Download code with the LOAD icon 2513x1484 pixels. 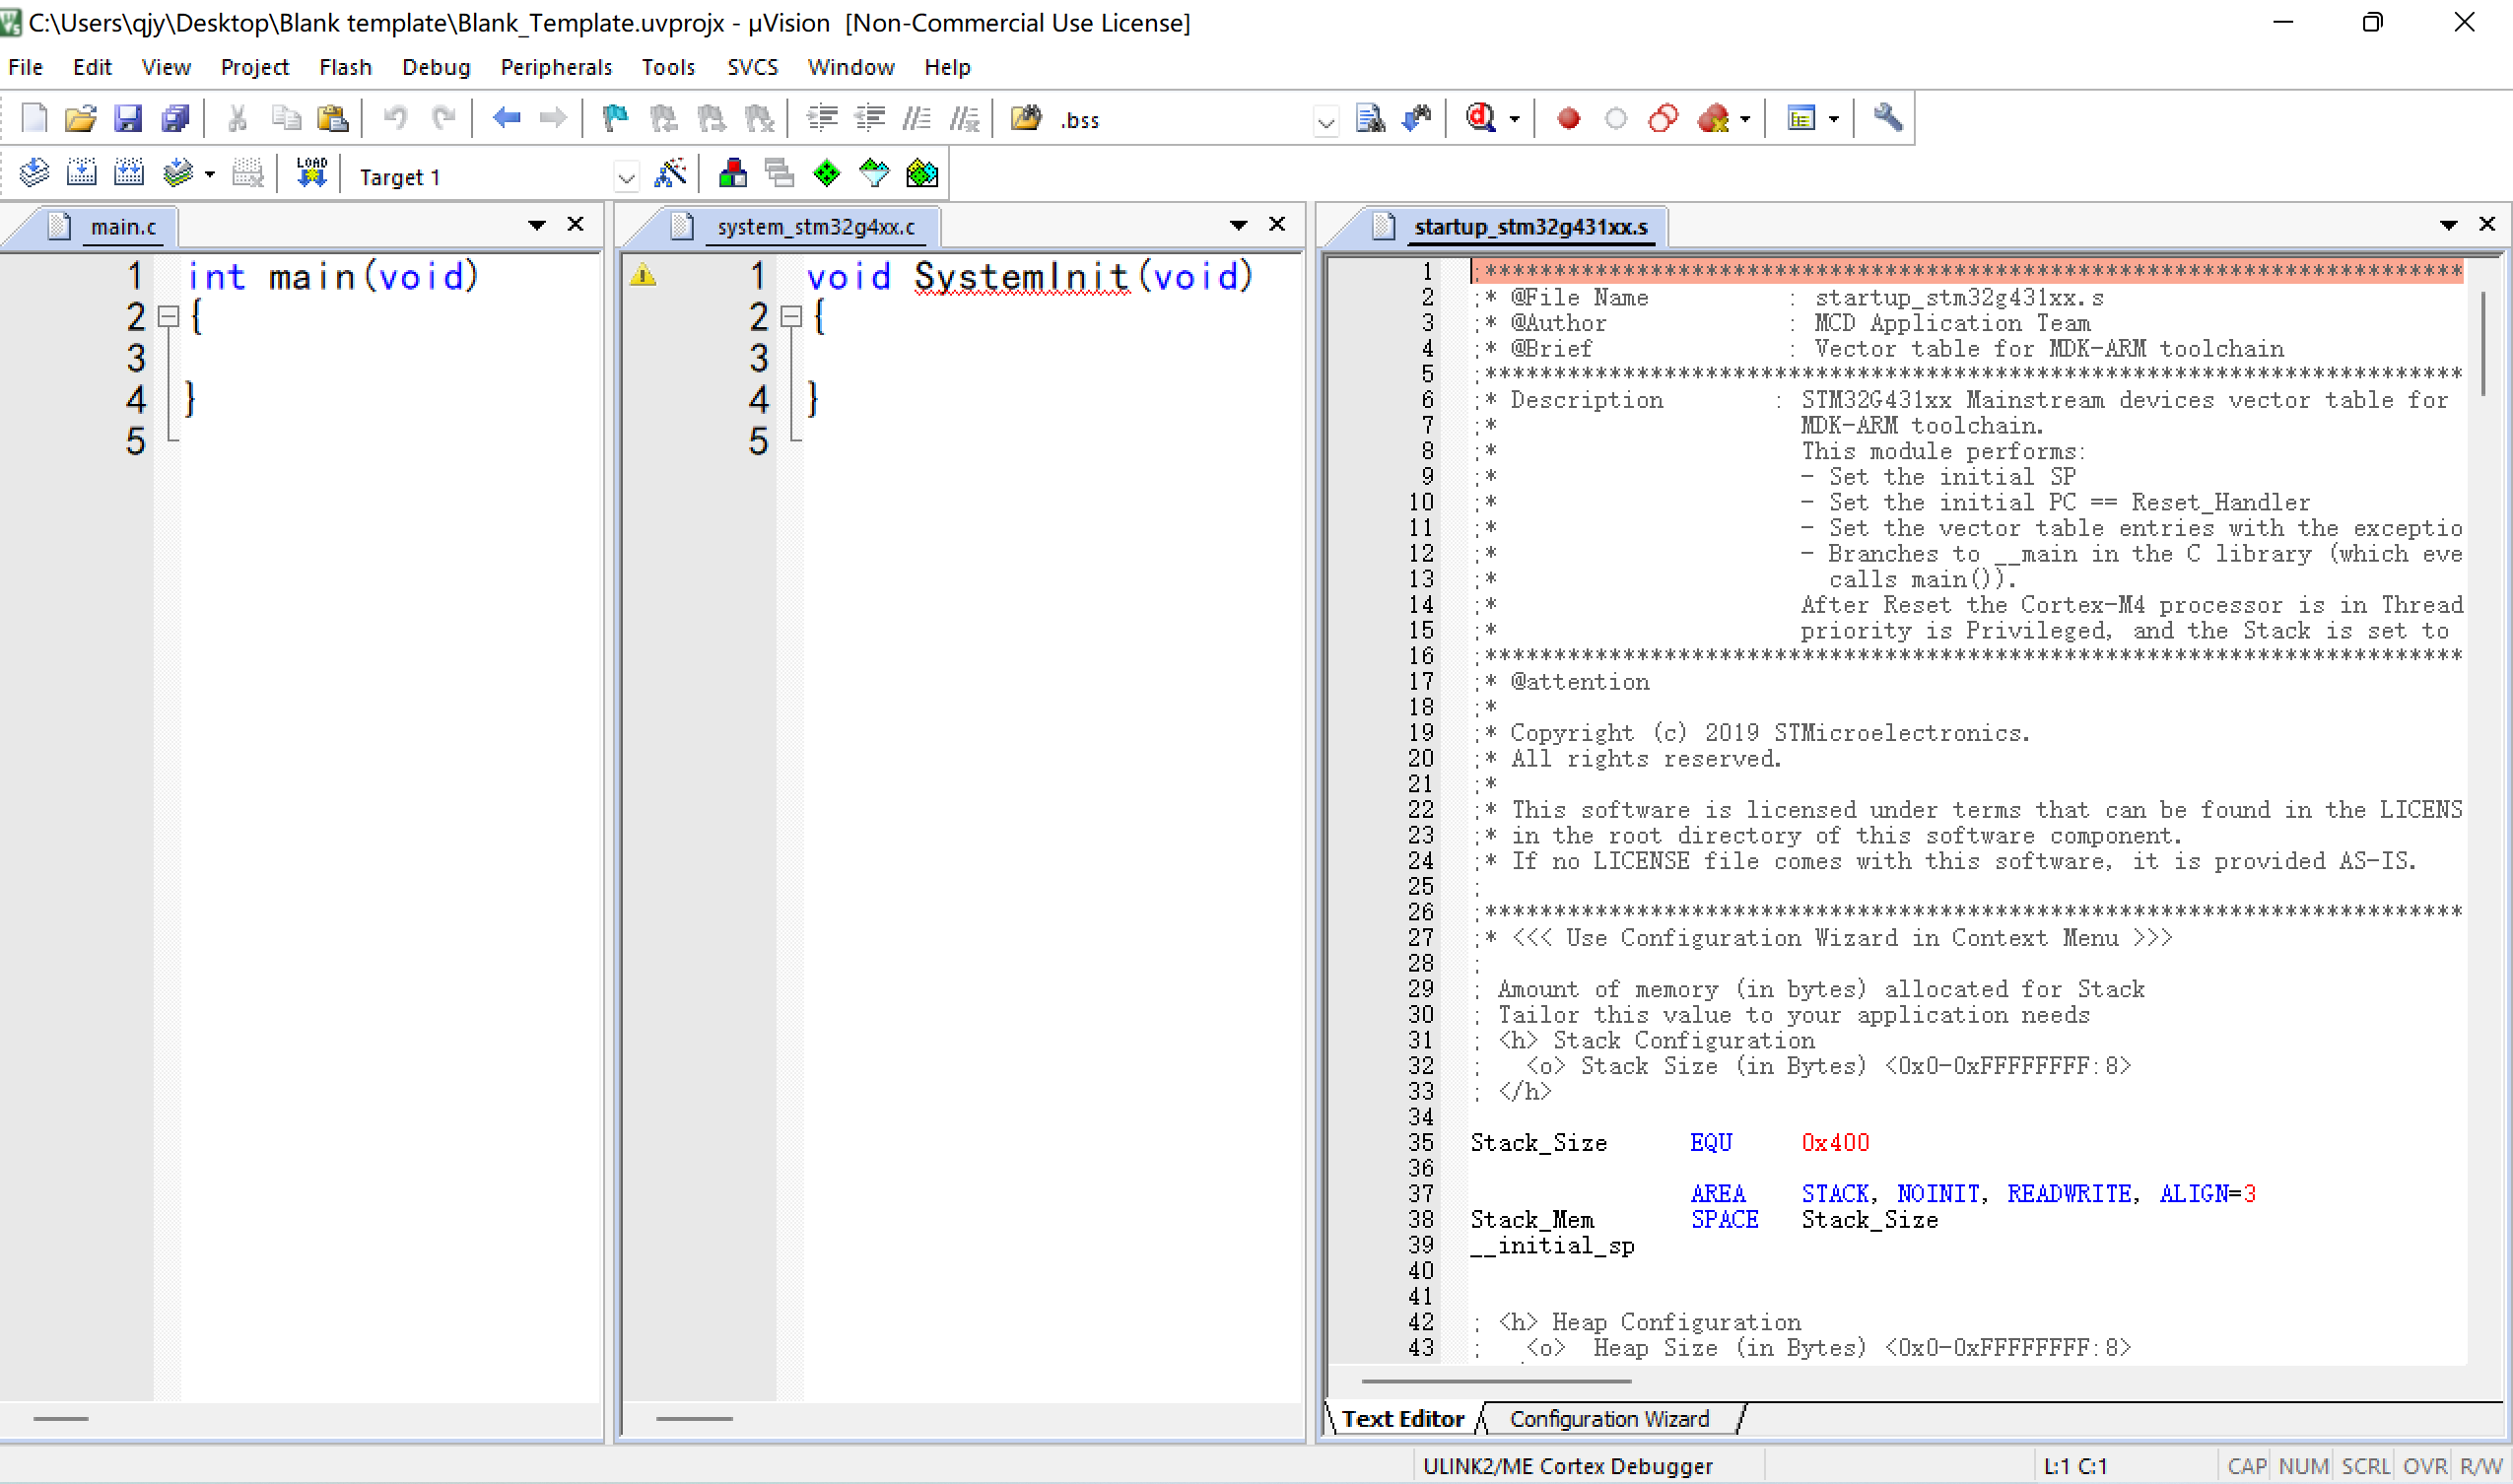[x=312, y=174]
